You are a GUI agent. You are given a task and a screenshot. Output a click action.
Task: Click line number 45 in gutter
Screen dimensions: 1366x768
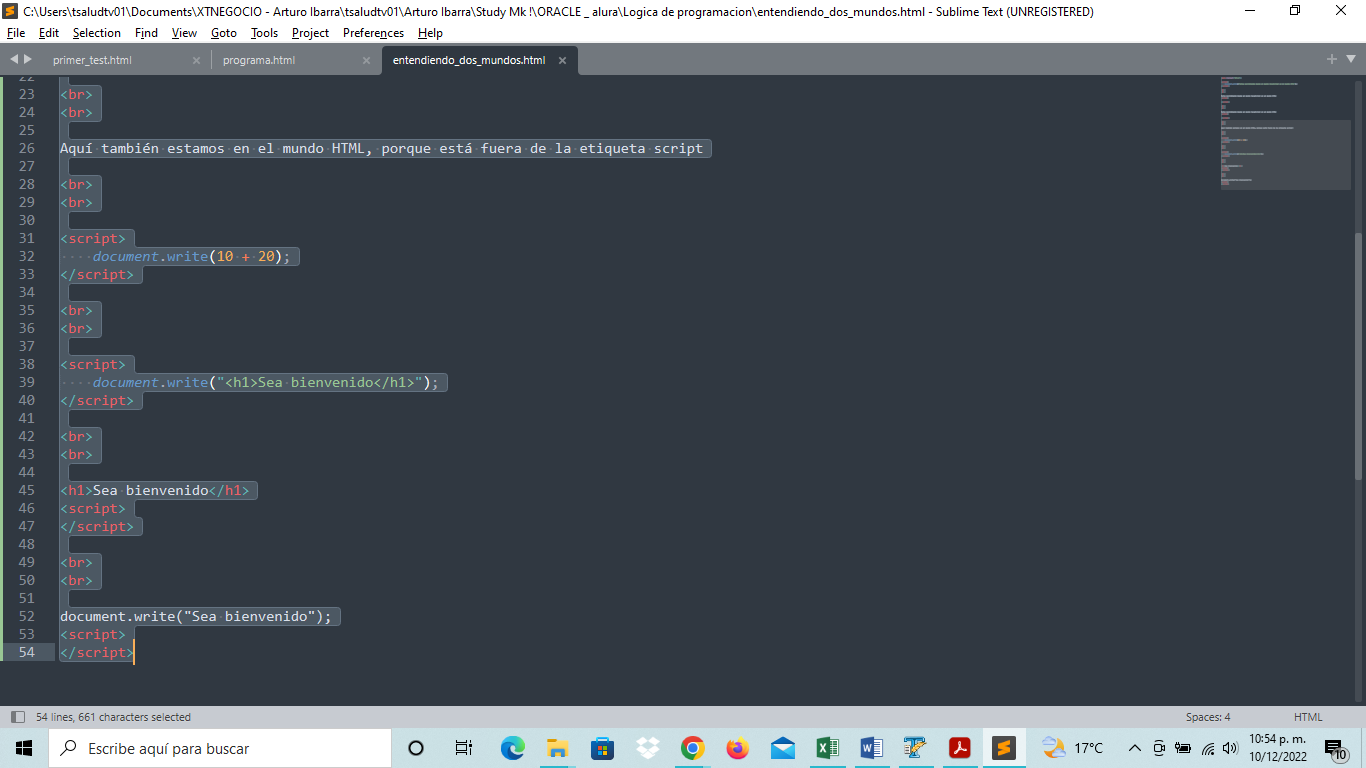pos(26,490)
